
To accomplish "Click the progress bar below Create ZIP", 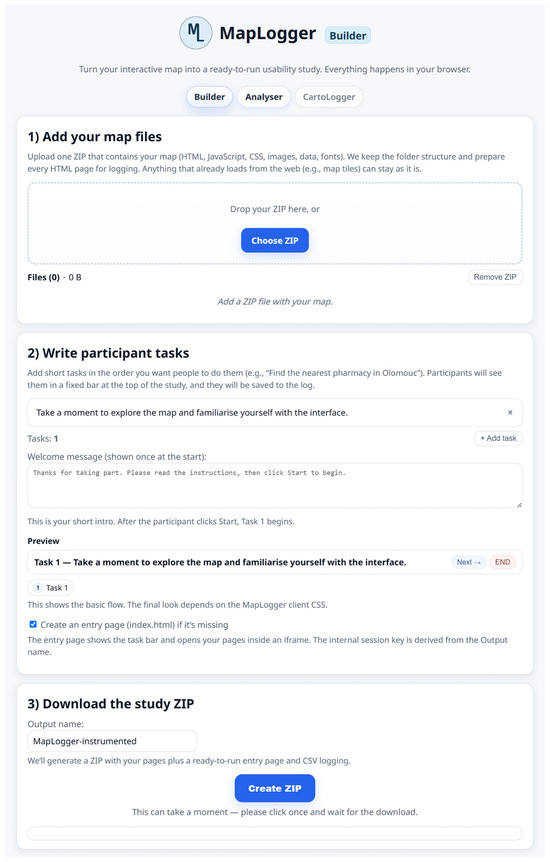I will coord(275,833).
